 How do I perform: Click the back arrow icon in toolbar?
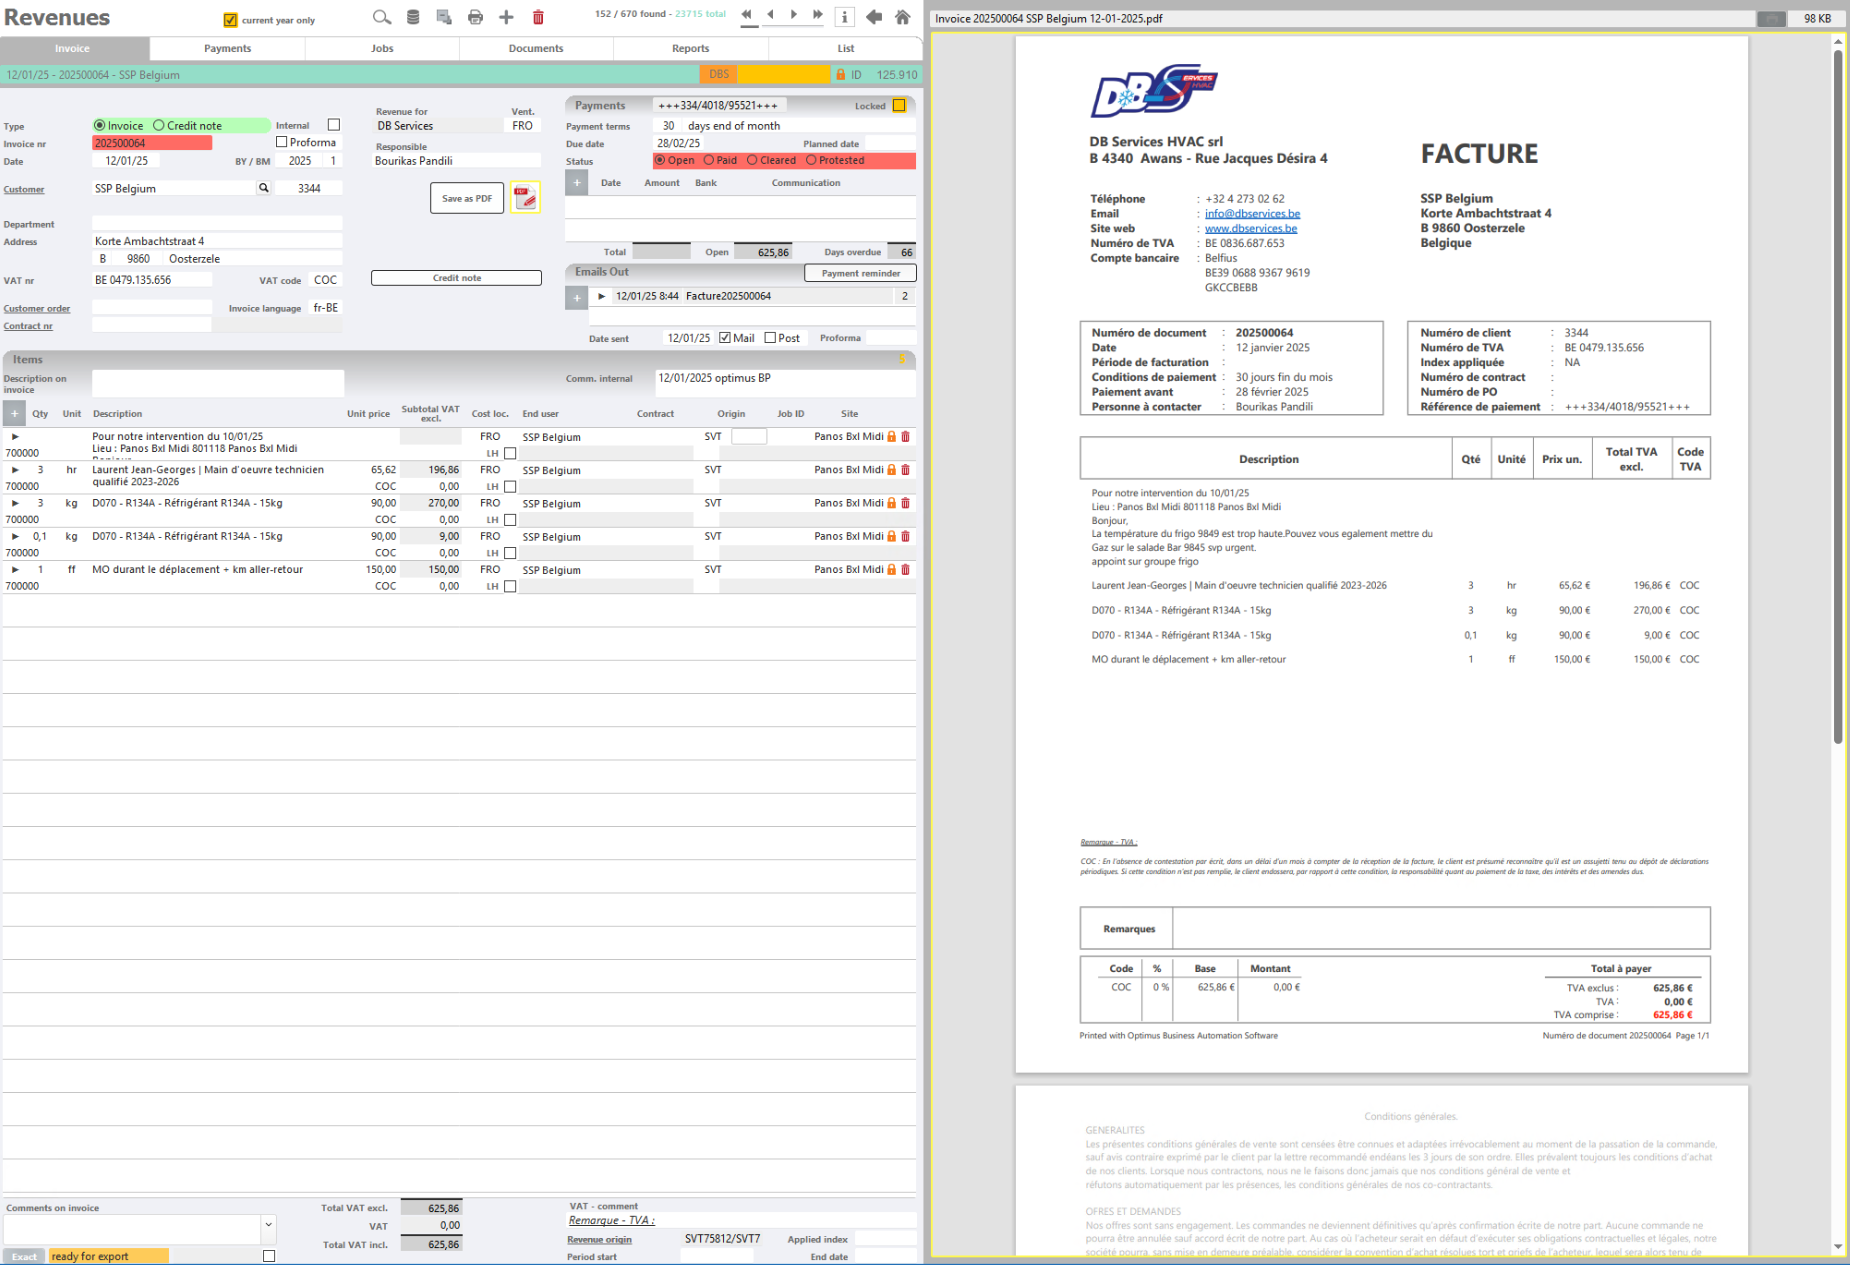tap(874, 17)
